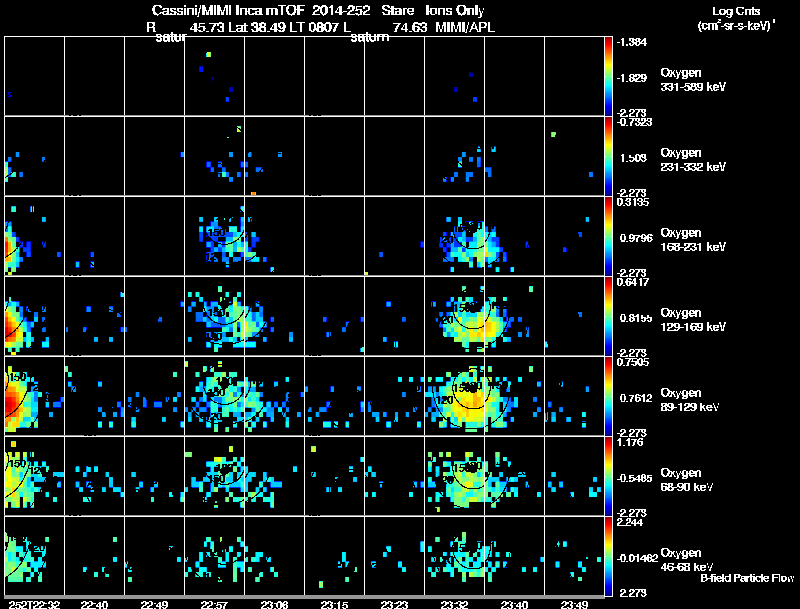Screen dimensions: 800x609
Task: Select the 89-129 keV panel at 22:57
Action: pos(214,396)
